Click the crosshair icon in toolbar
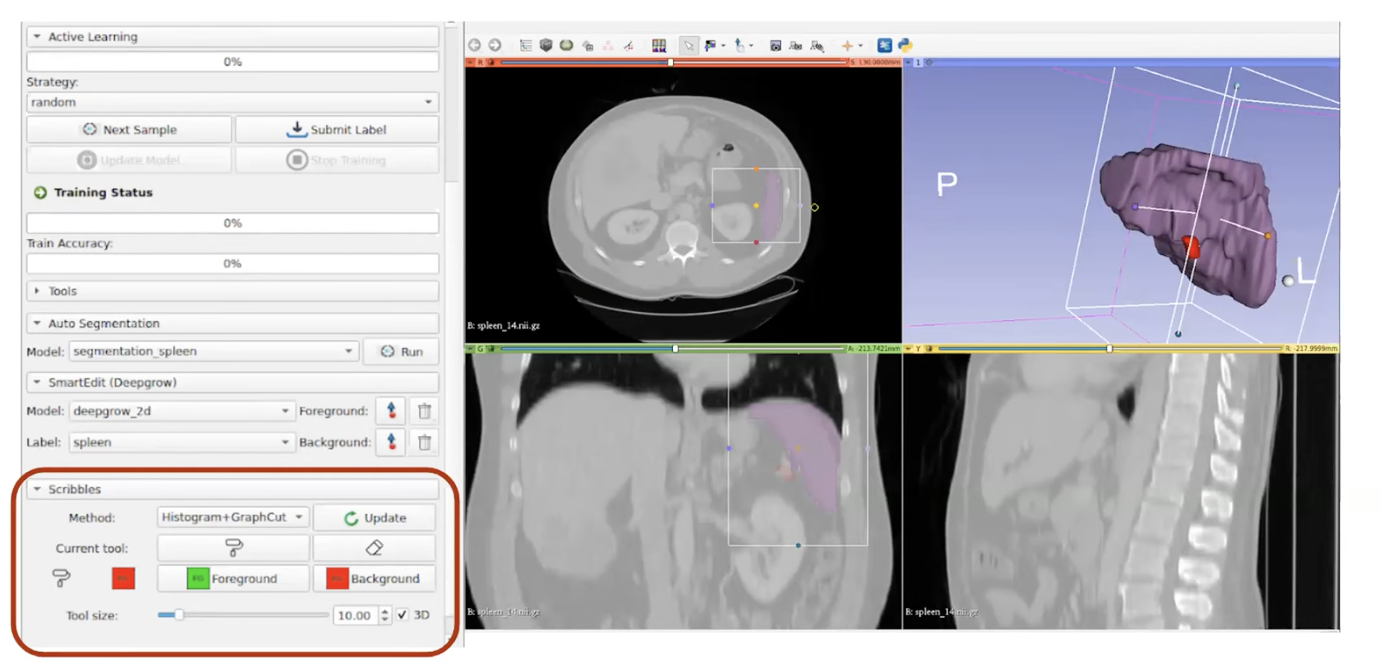This screenshot has width=1382, height=670. coord(848,45)
